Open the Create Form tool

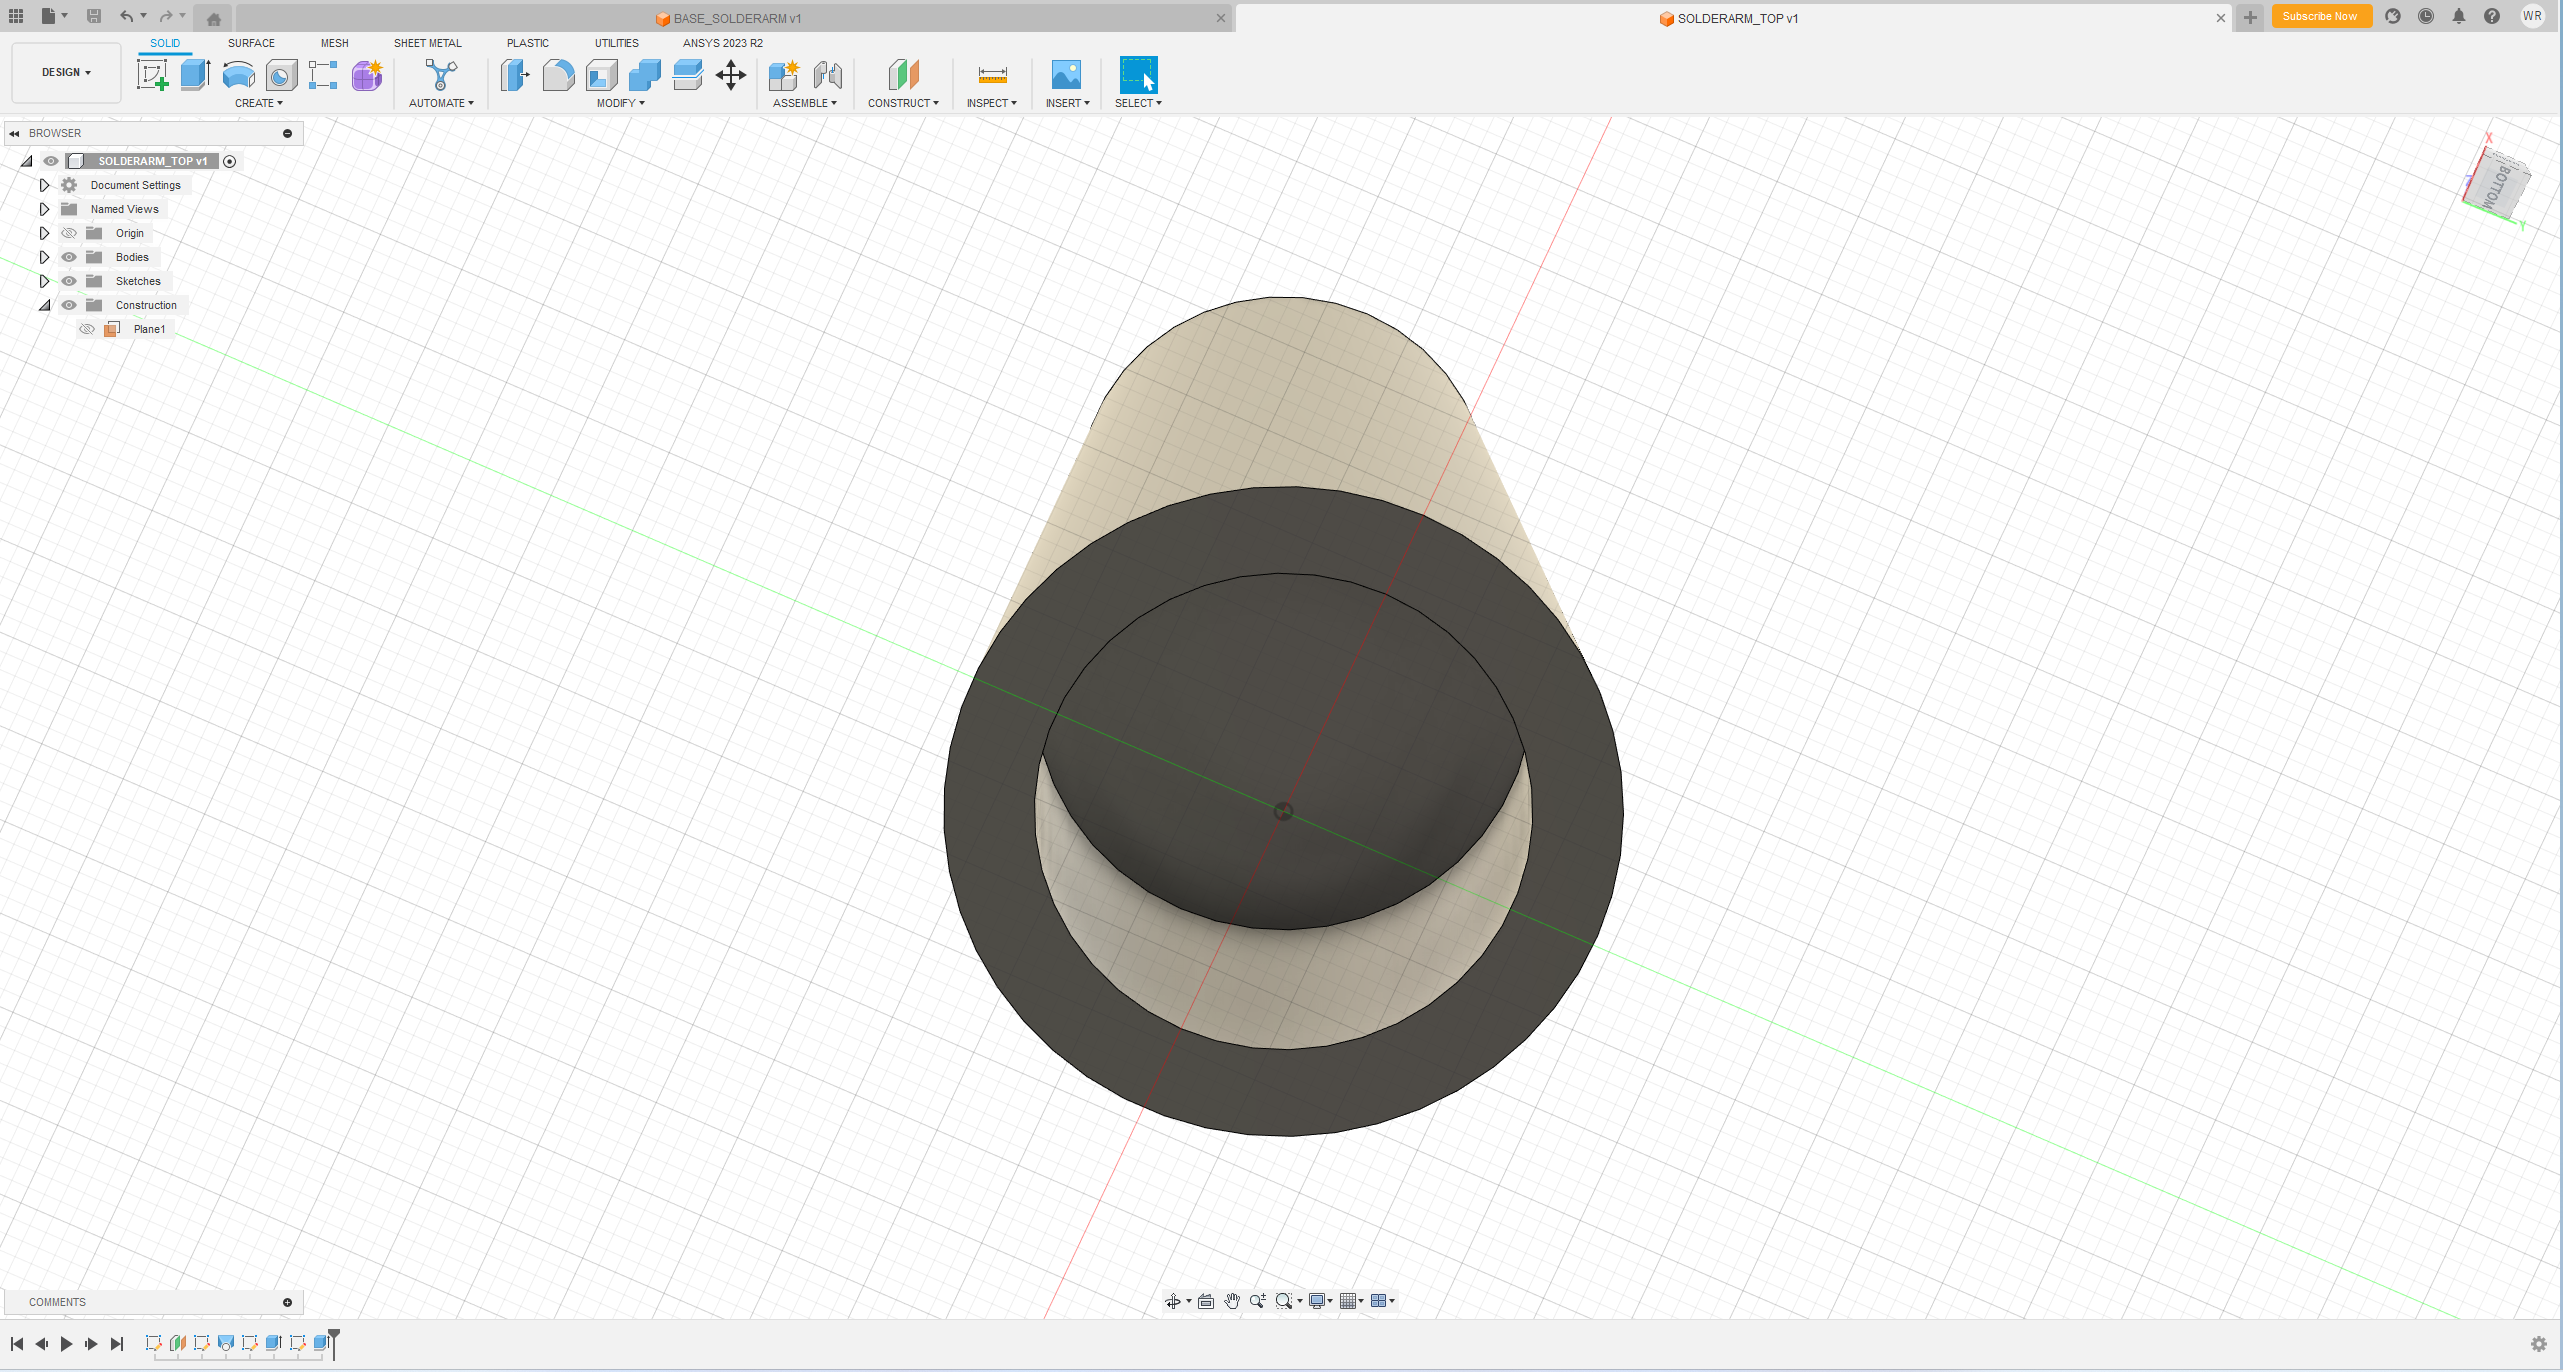tap(367, 75)
